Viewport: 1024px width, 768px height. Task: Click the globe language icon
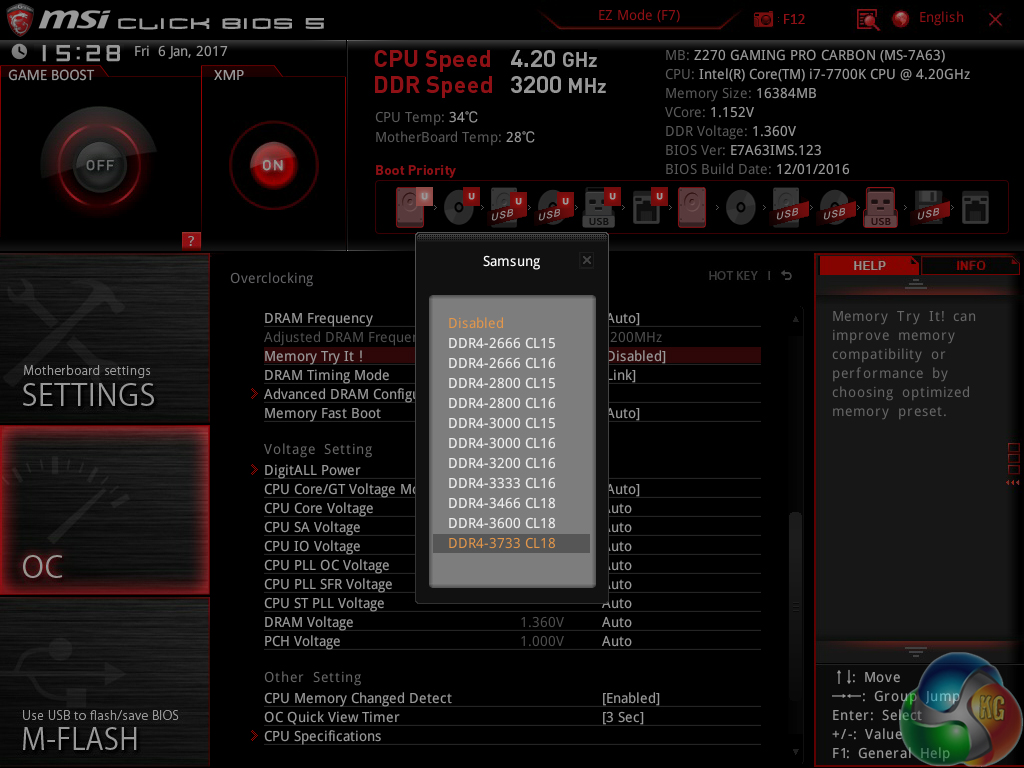tap(901, 19)
